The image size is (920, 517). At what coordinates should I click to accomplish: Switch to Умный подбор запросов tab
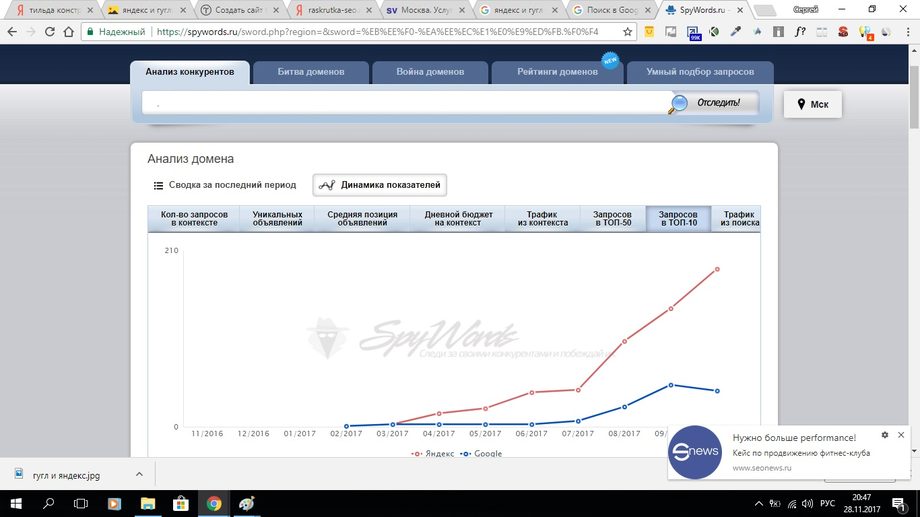pyautogui.click(x=700, y=72)
